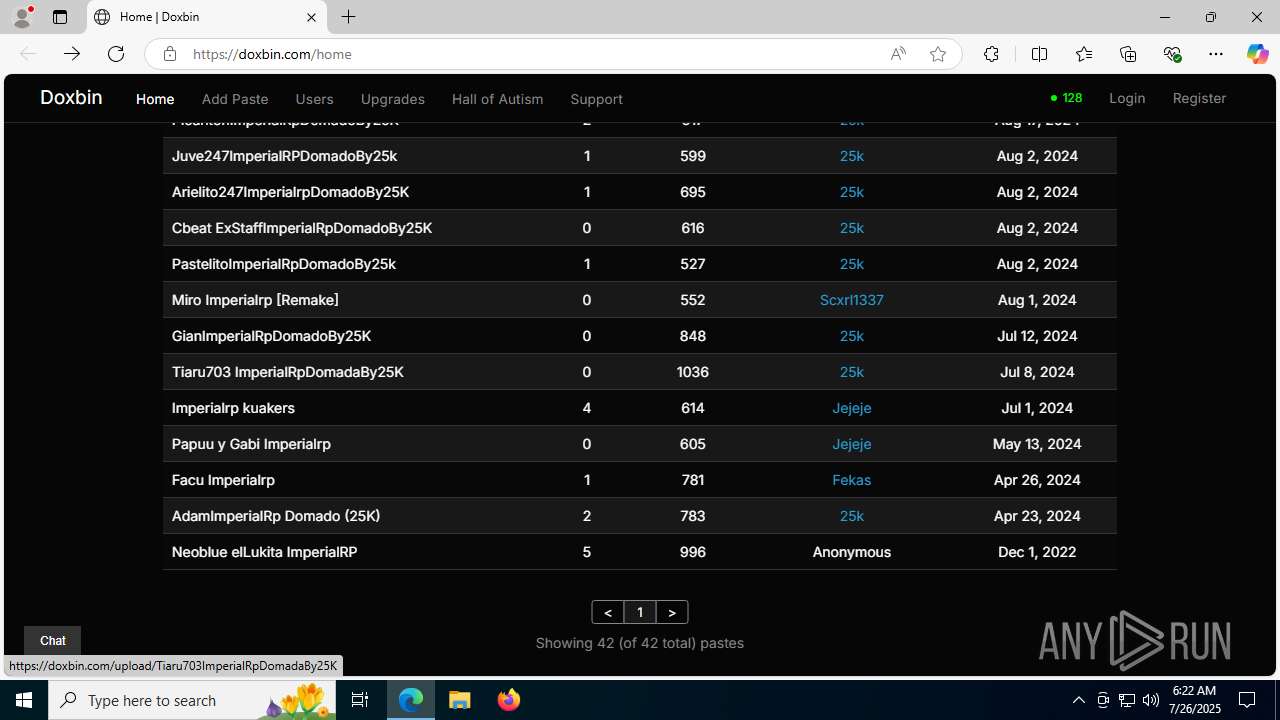Open paste Tiaru703 ImperialRpDomadaBy25K
Viewport: 1280px width, 720px height.
click(x=288, y=372)
